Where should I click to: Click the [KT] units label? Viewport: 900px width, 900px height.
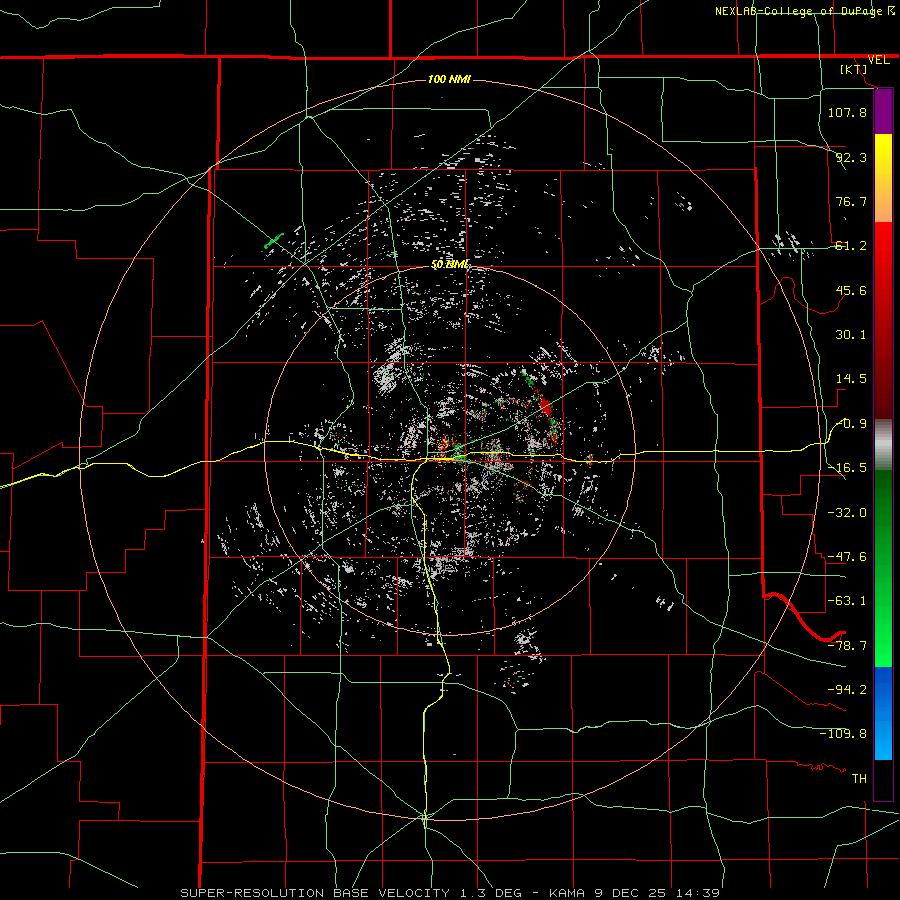coord(853,69)
